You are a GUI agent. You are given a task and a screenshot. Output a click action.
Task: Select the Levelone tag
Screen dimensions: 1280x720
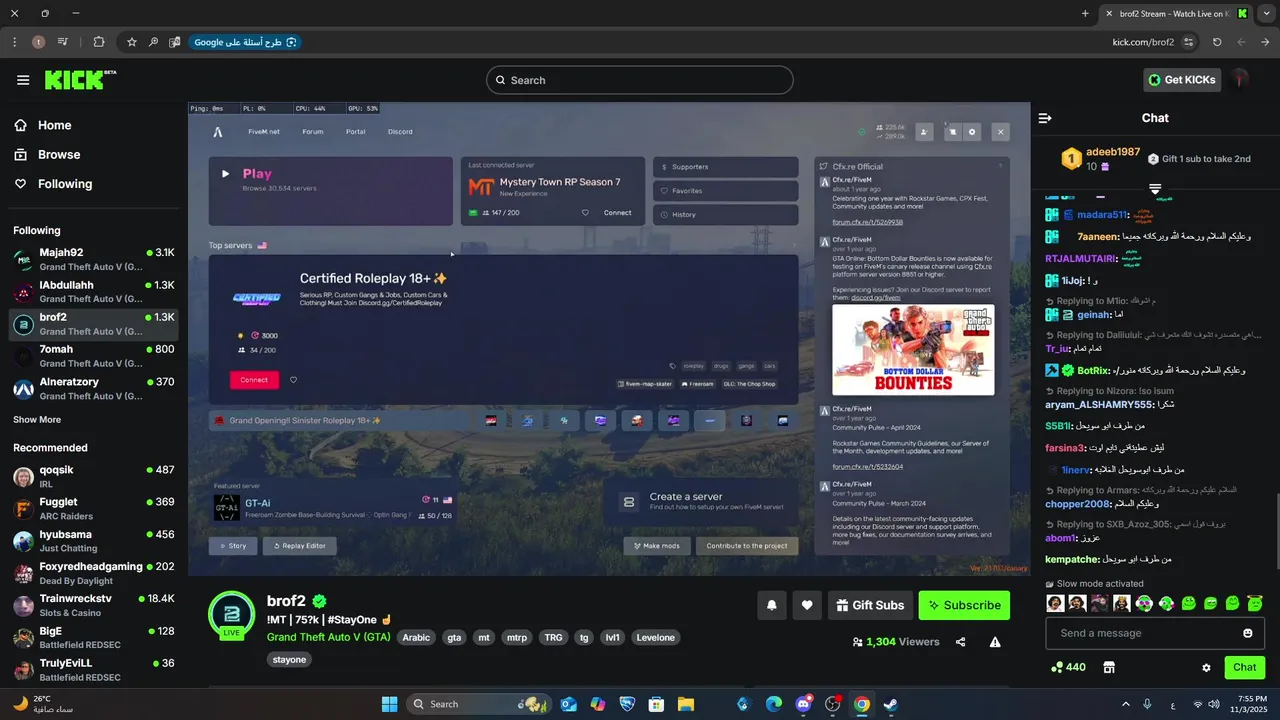tap(656, 637)
